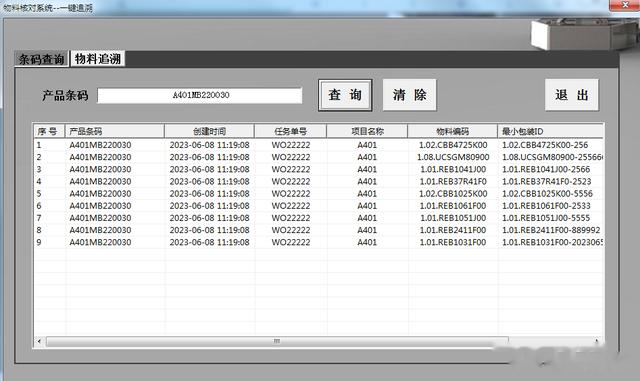The height and width of the screenshot is (381, 640).
Task: Select row number 5 in 序号 column
Action: tap(39, 194)
